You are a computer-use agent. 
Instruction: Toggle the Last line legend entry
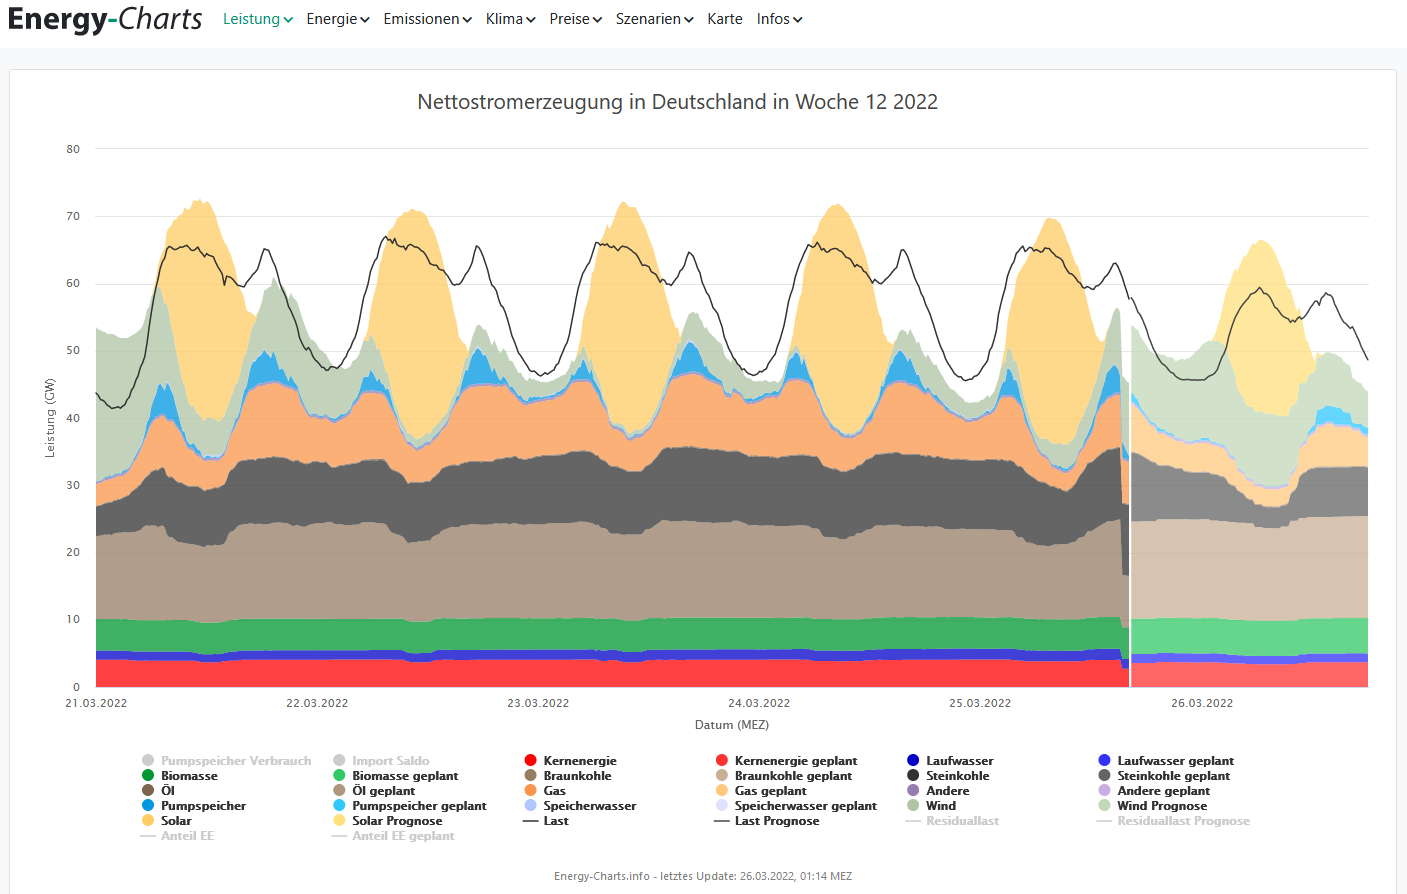[x=546, y=821]
